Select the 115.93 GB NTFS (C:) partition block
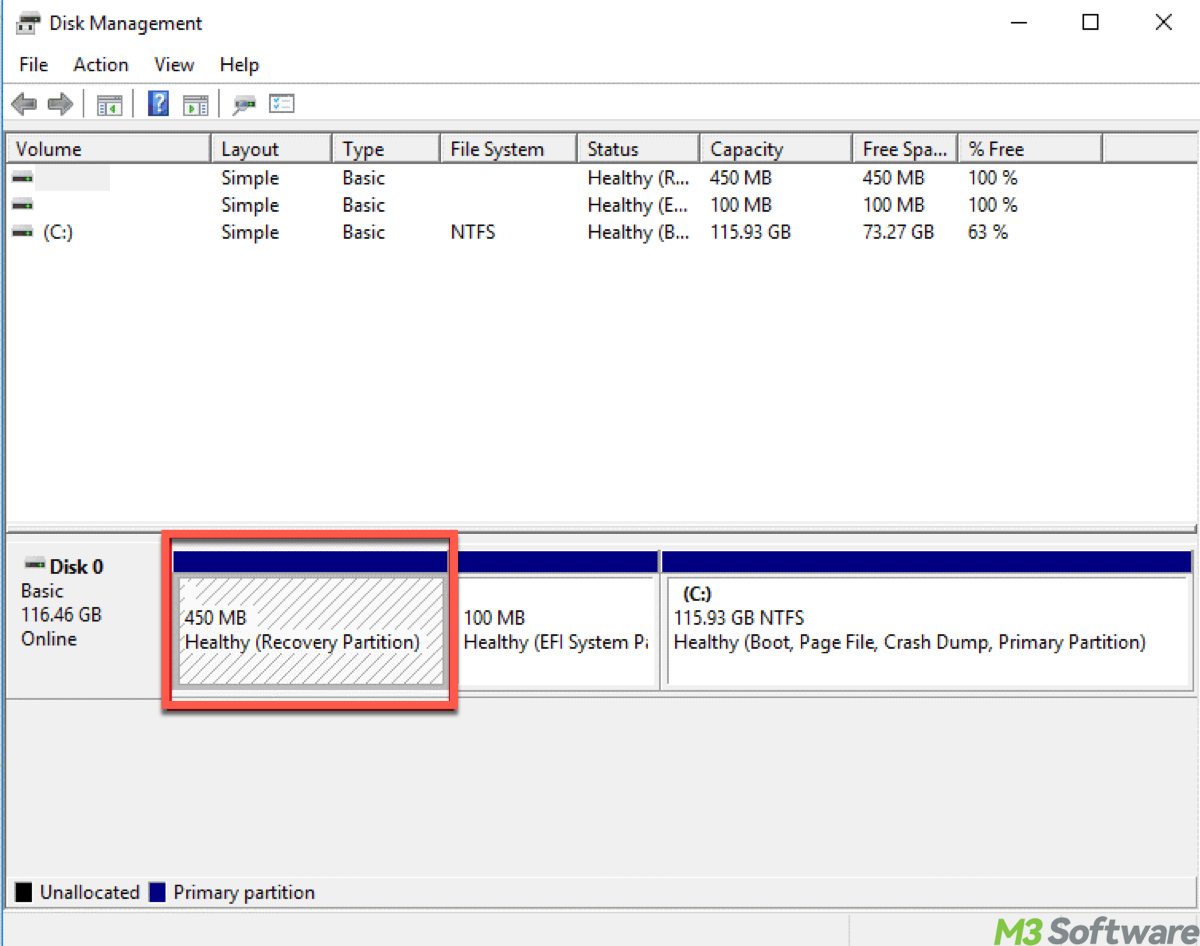The height and width of the screenshot is (946, 1200). tap(926, 630)
